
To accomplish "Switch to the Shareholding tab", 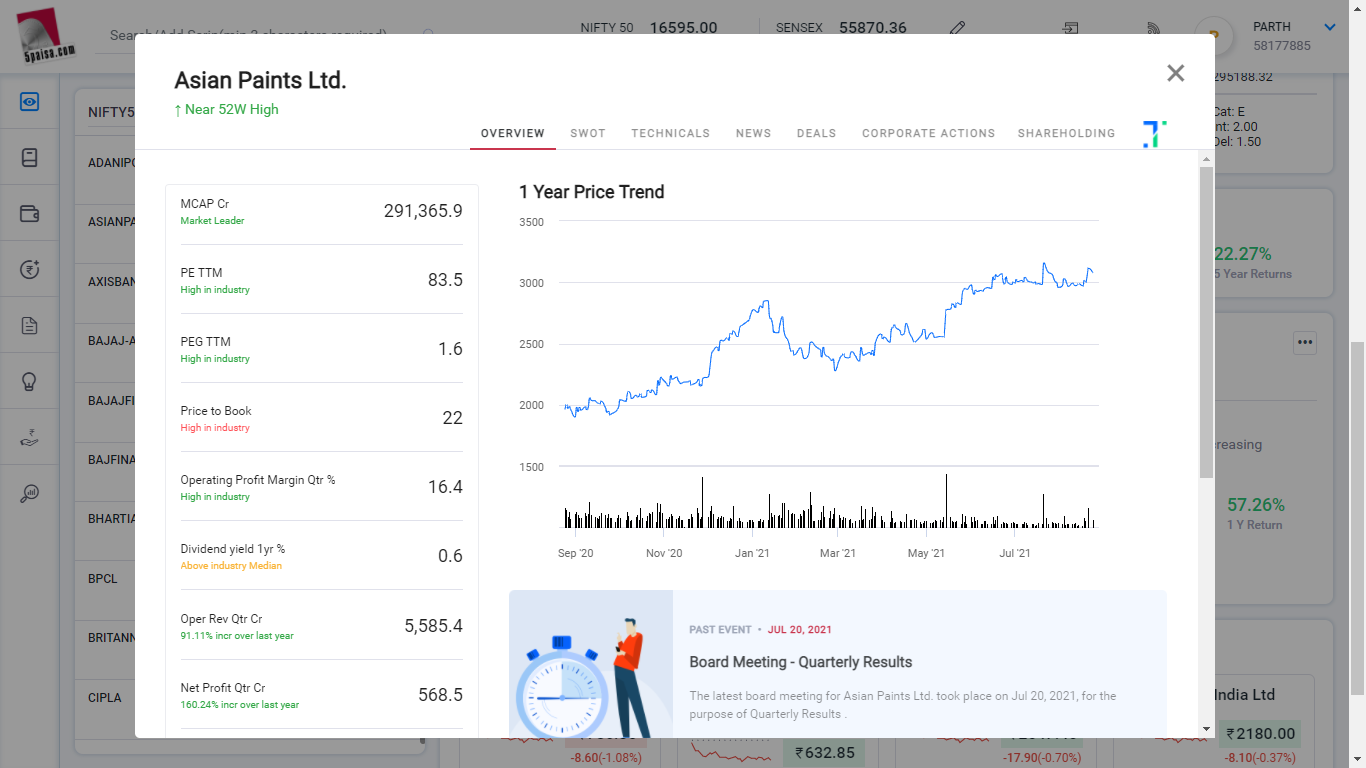I will pos(1067,133).
